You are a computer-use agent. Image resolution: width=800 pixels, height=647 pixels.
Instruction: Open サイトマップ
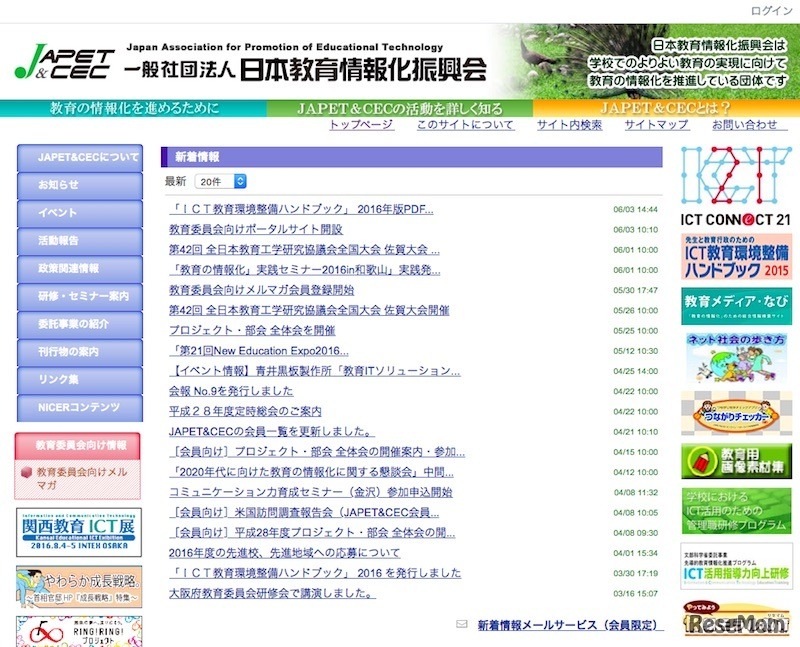657,125
